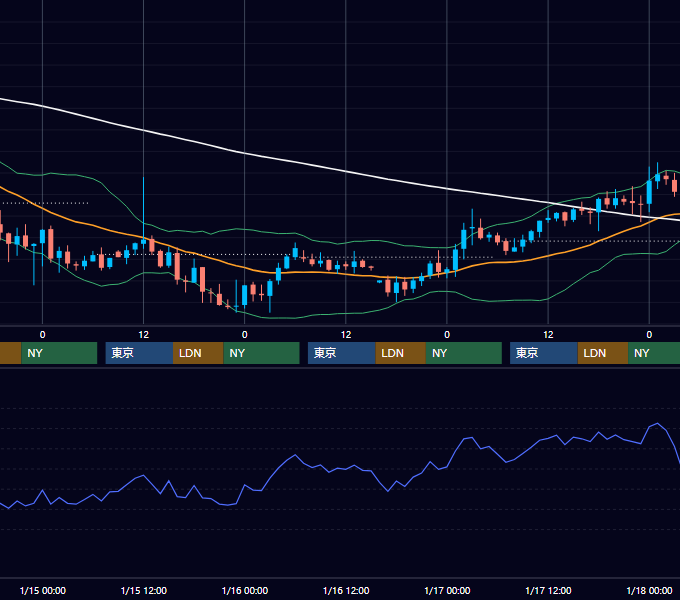Click the 1/17 12:00 time axis label

548,590
